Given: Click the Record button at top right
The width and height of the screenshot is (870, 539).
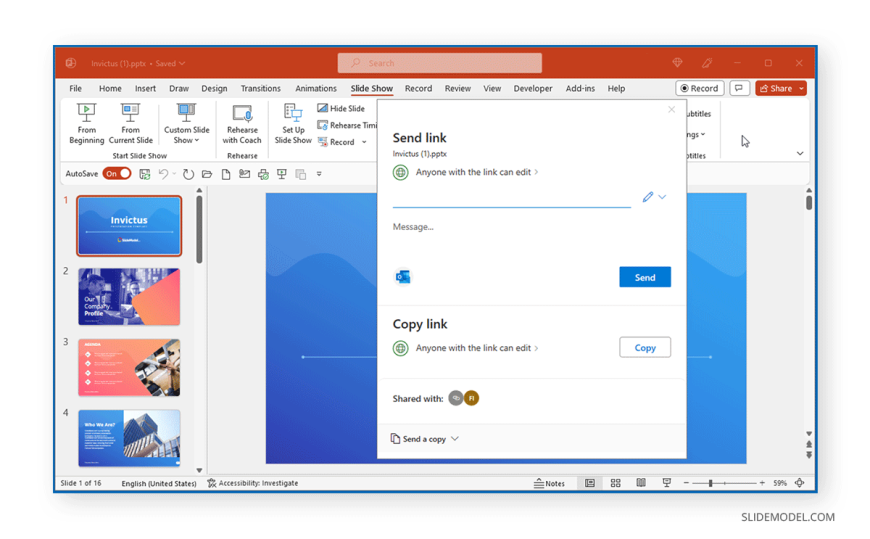Looking at the screenshot, I should point(700,88).
